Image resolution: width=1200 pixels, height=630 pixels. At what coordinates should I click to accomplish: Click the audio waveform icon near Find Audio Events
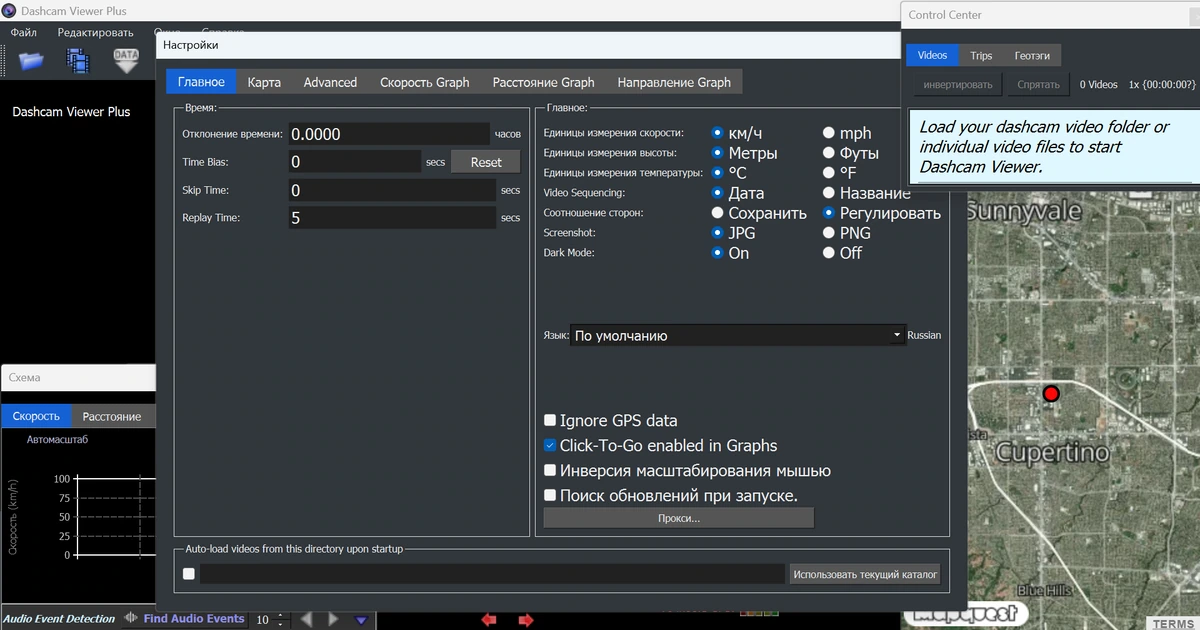[x=131, y=619]
